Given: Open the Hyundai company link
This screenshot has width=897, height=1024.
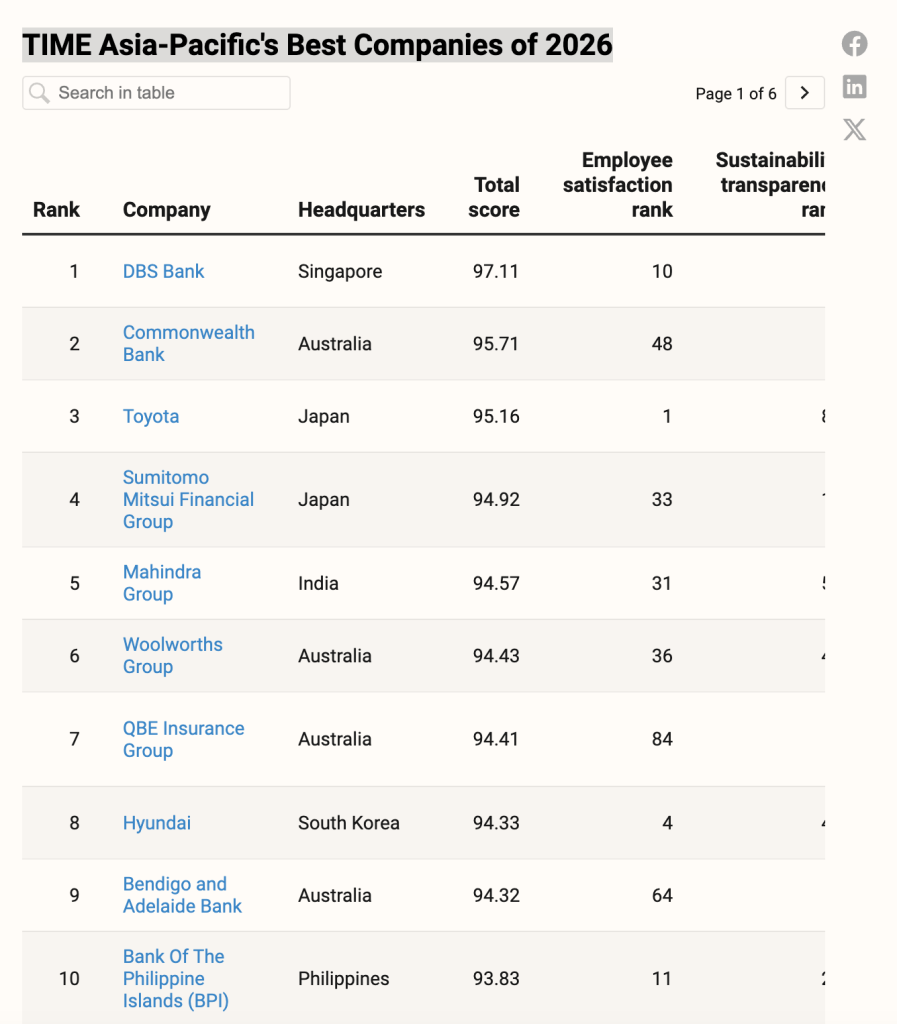Looking at the screenshot, I should pyautogui.click(x=157, y=823).
